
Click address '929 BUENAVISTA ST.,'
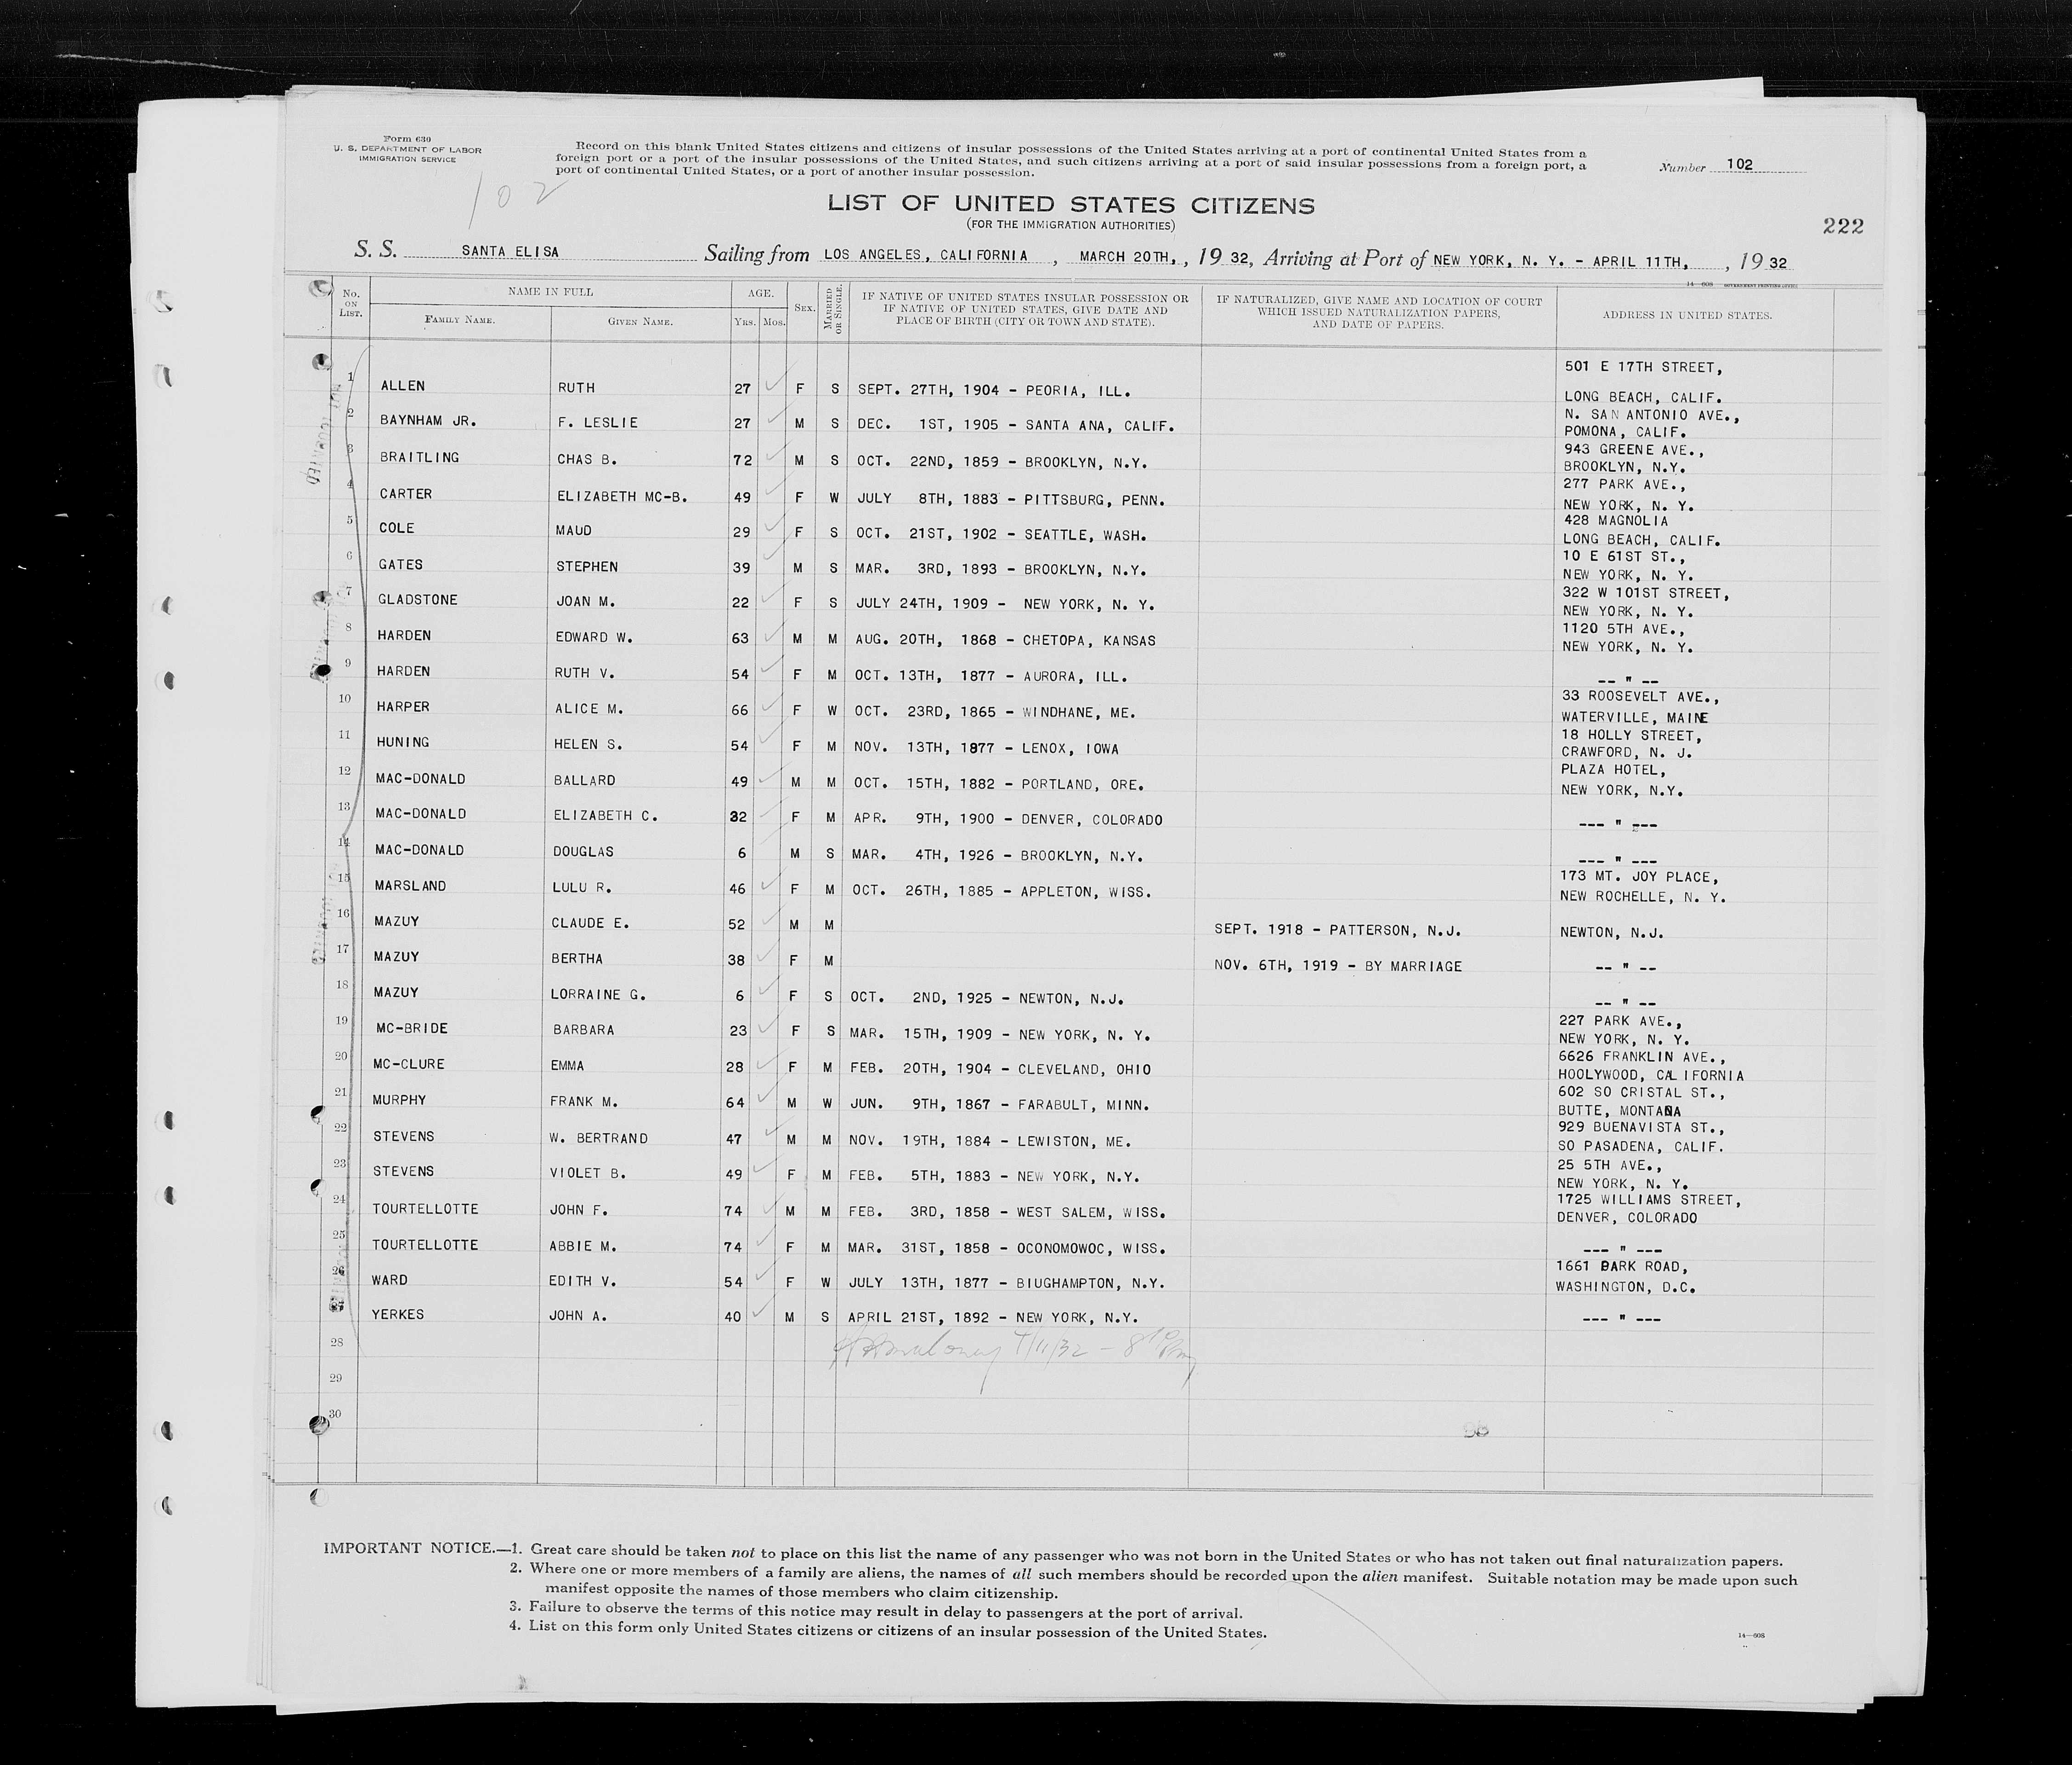[1642, 1127]
